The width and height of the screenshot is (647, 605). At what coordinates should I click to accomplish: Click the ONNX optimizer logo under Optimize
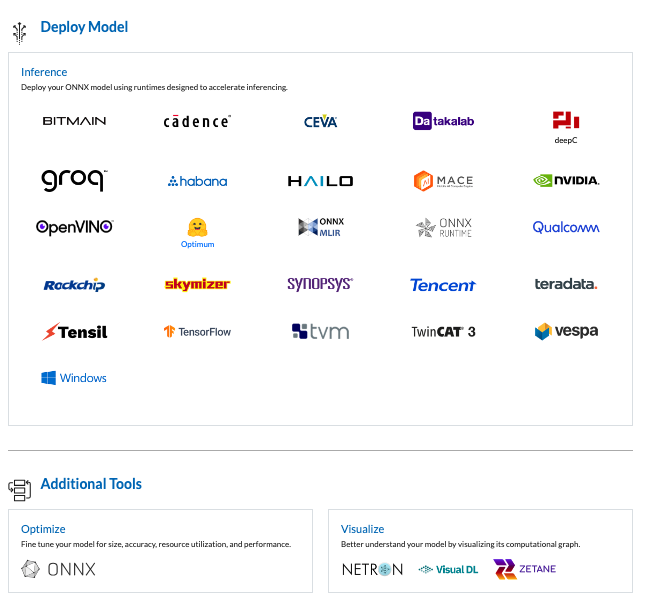(x=58, y=570)
